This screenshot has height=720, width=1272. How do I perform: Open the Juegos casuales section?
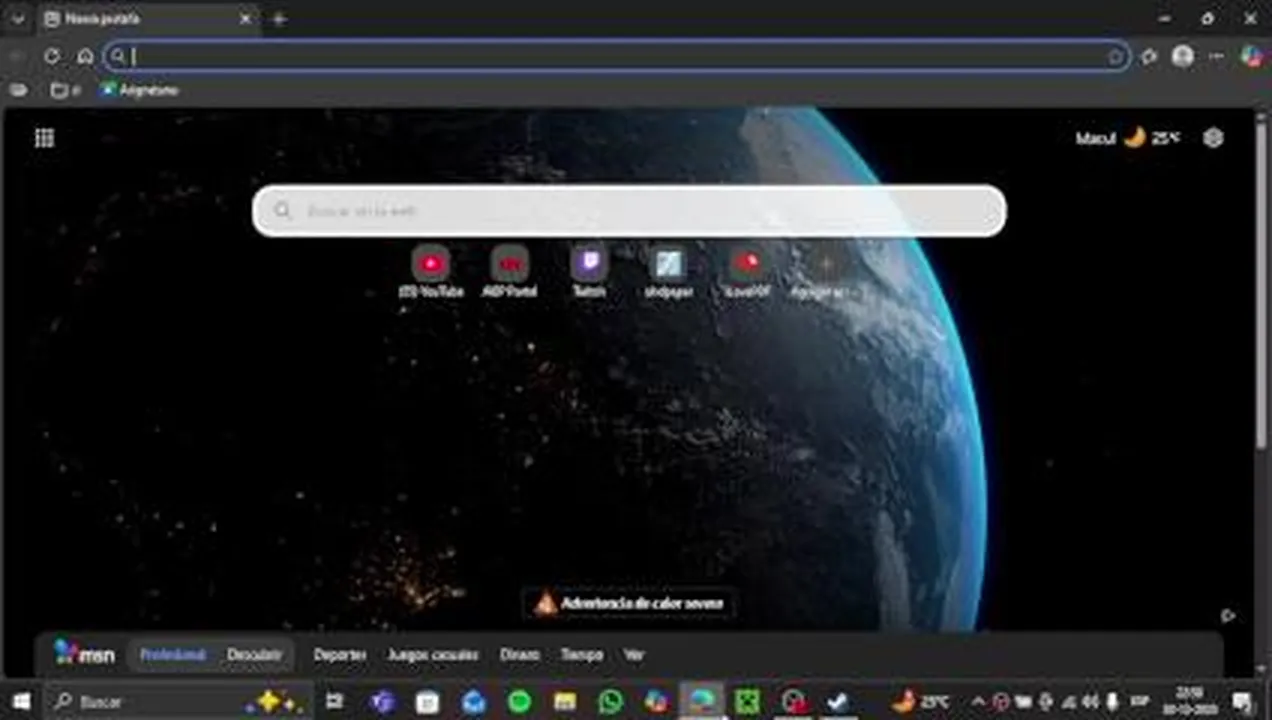pyautogui.click(x=433, y=655)
